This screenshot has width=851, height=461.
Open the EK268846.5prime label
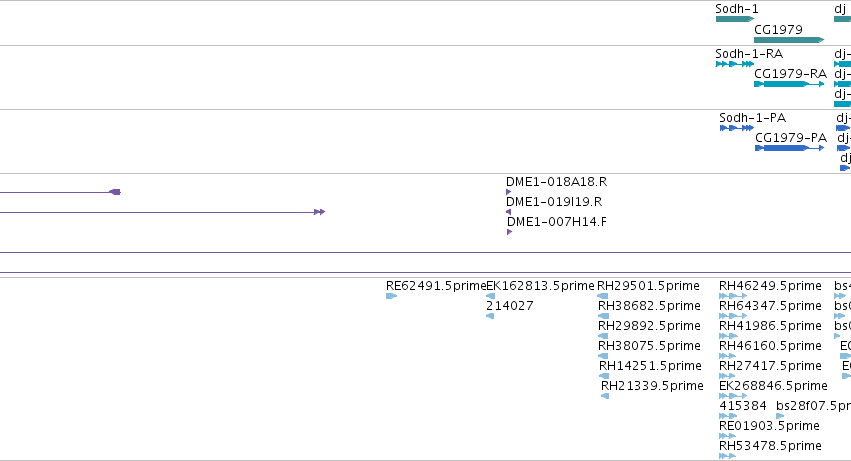pyautogui.click(x=773, y=386)
